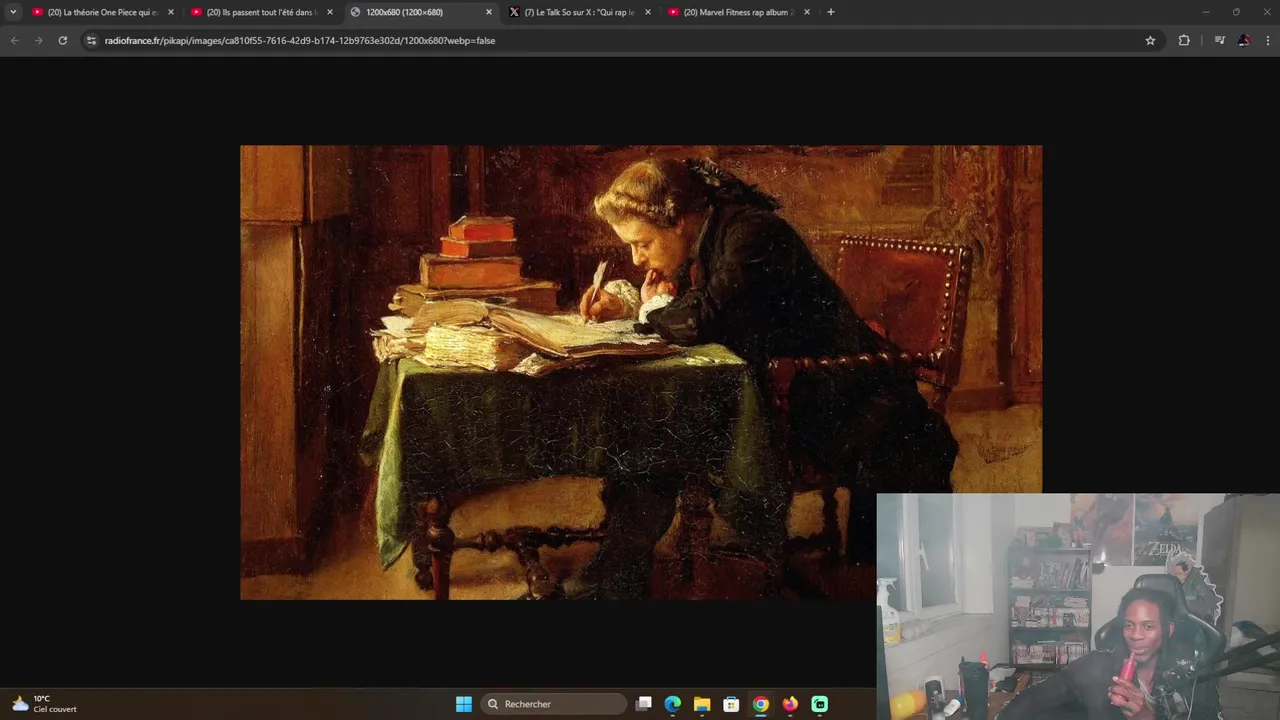
Task: Go back to the previous page
Action: [14, 40]
